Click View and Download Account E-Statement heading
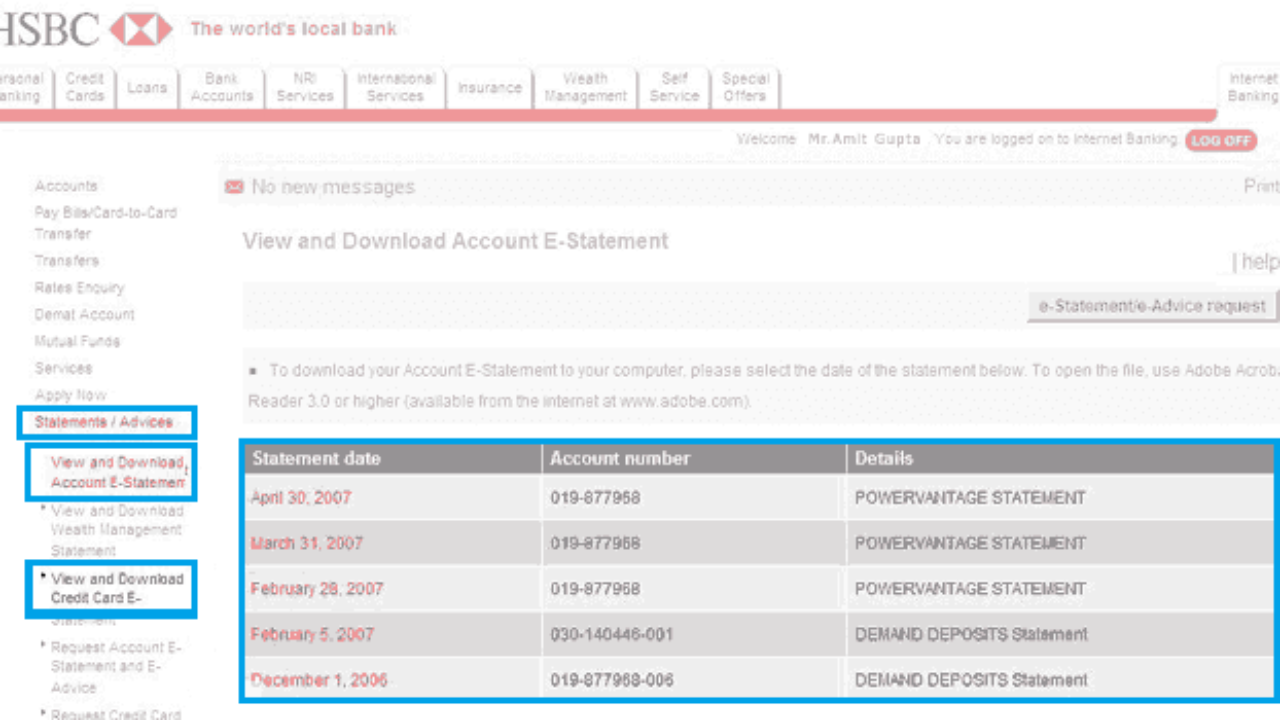1280x720 pixels. (455, 241)
